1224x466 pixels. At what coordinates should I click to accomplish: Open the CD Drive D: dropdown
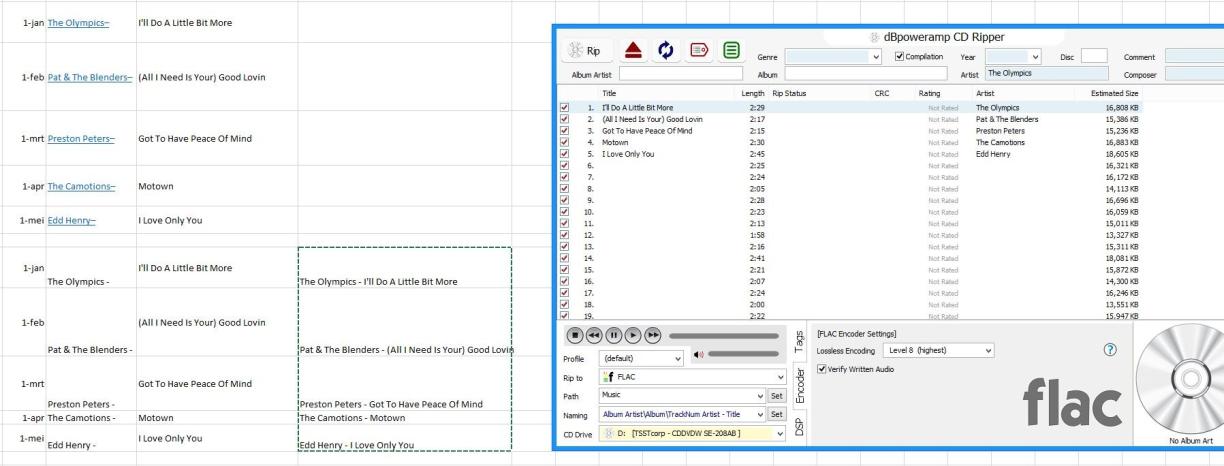point(782,433)
